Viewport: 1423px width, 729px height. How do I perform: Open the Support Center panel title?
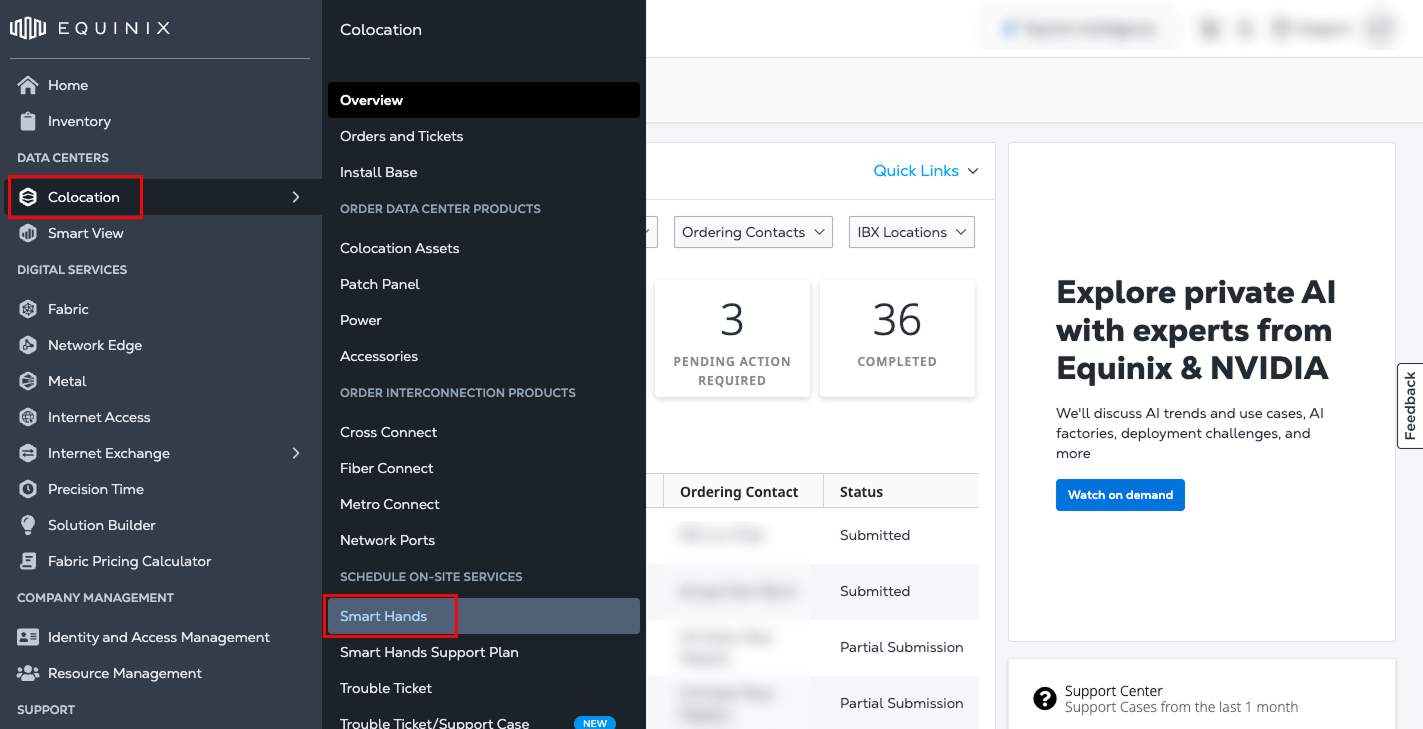[x=1114, y=691]
